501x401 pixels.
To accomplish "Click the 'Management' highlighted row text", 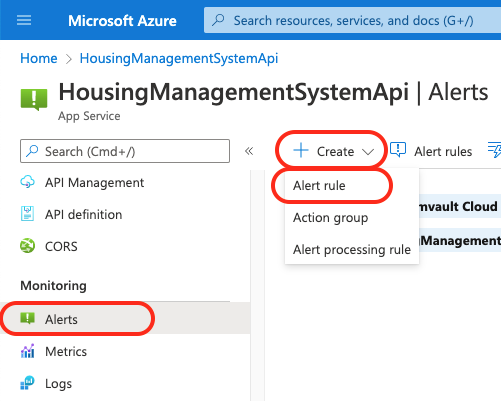I will (x=460, y=240).
